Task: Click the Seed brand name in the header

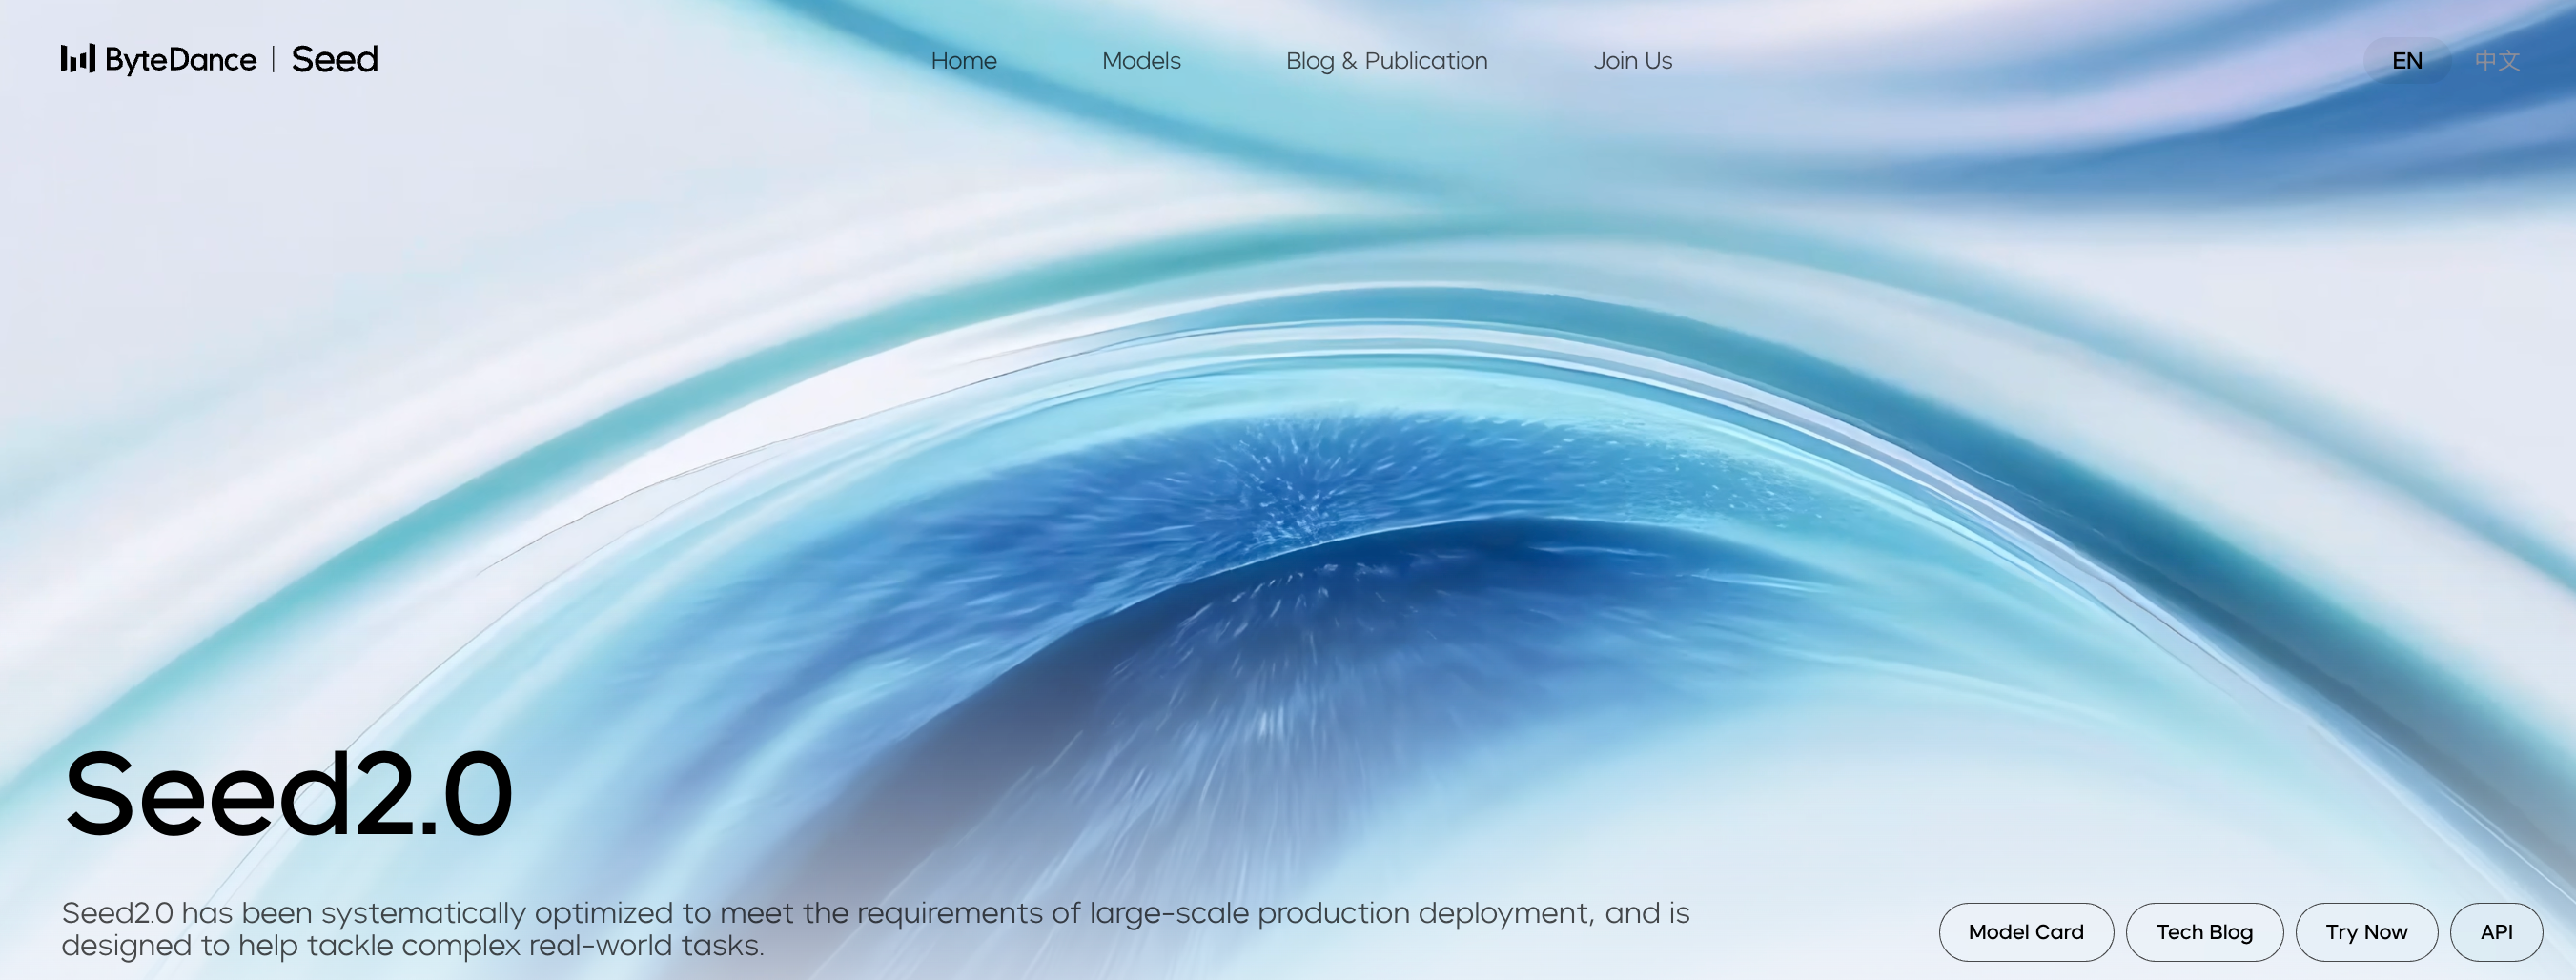Action: (334, 60)
